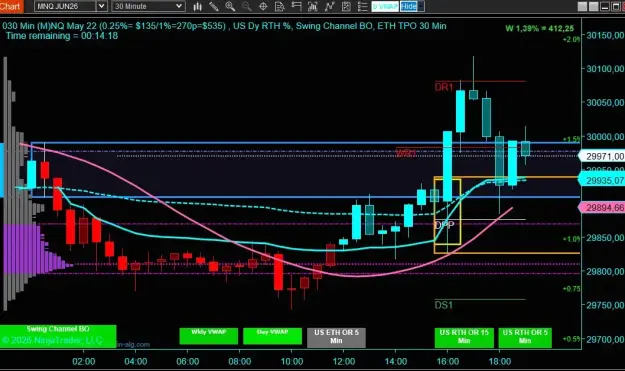The image size is (625, 371).
Task: Open the bar chart style icon
Action: pos(197,6)
